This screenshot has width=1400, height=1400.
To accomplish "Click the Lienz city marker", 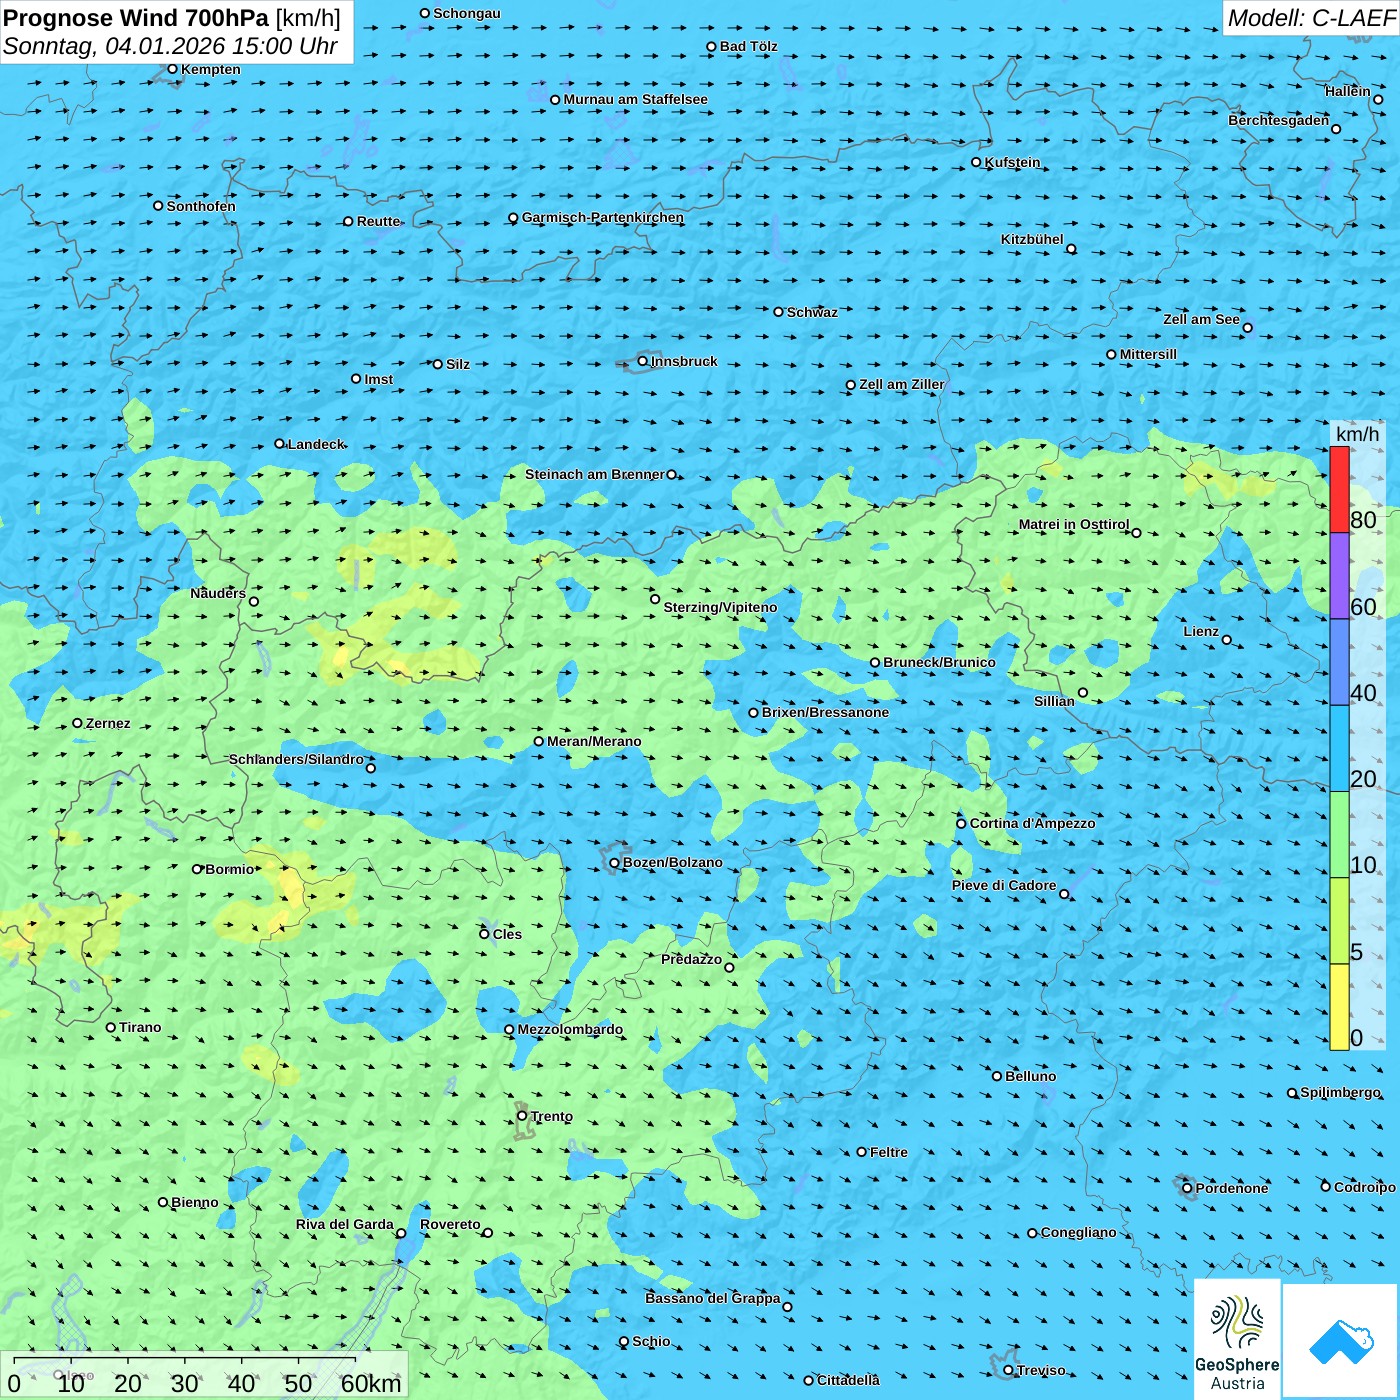I will pos(1227,640).
